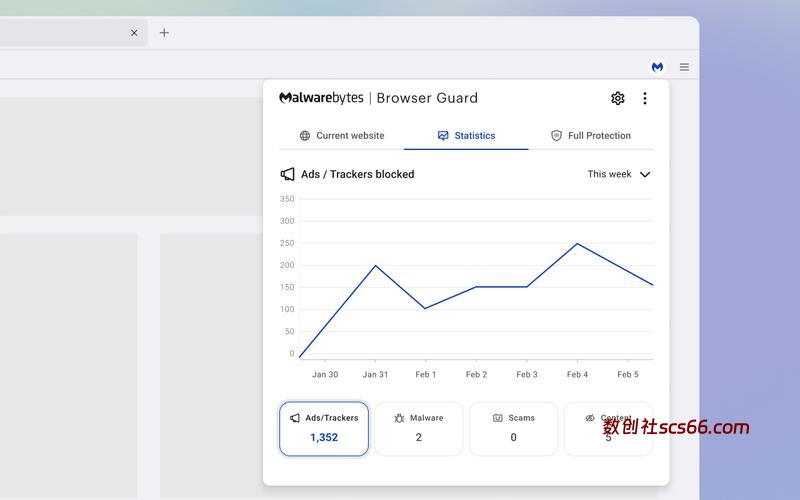The height and width of the screenshot is (500, 800).
Task: Open the browser hamburger menu
Action: (684, 67)
